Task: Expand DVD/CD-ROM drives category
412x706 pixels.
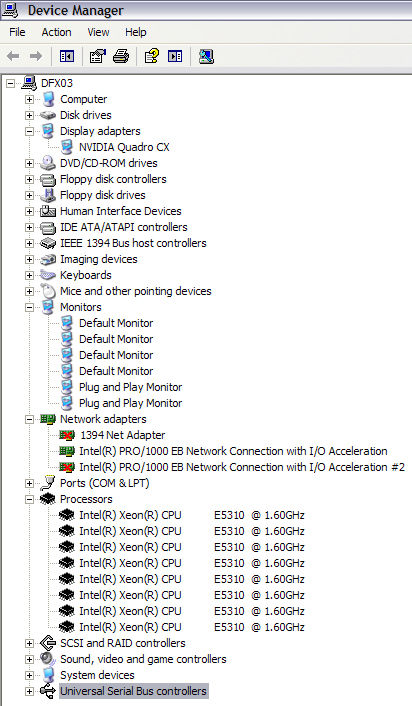Action: pyautogui.click(x=29, y=163)
